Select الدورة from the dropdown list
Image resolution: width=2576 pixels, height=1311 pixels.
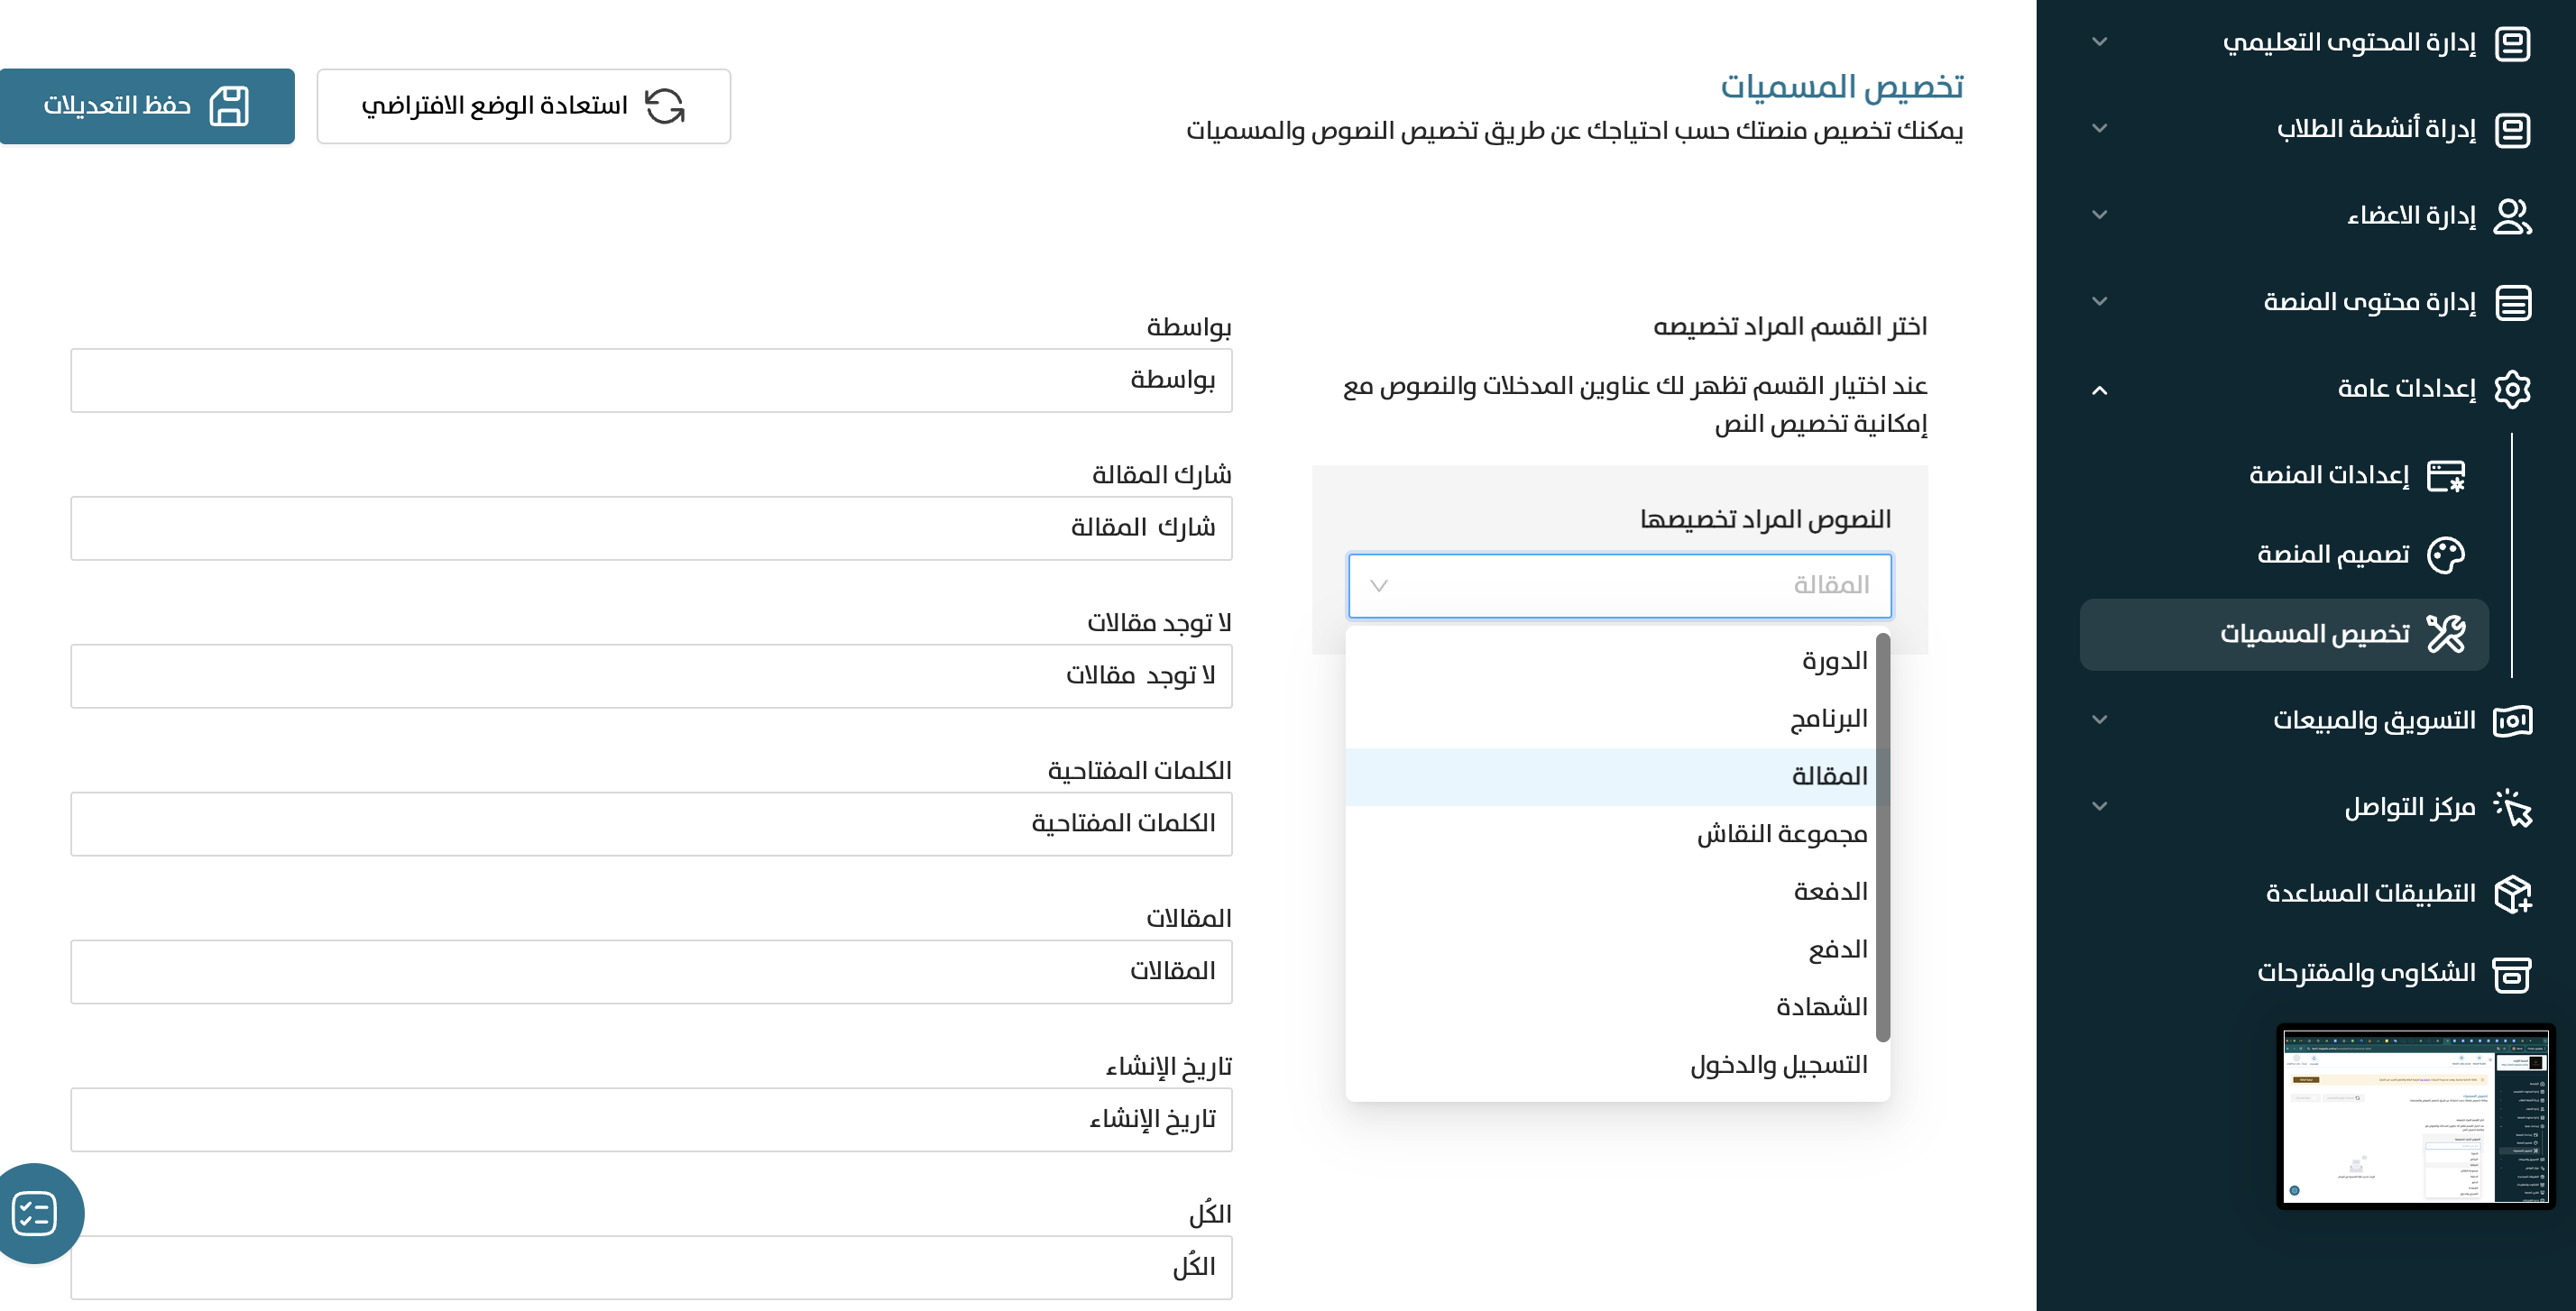tap(1834, 661)
